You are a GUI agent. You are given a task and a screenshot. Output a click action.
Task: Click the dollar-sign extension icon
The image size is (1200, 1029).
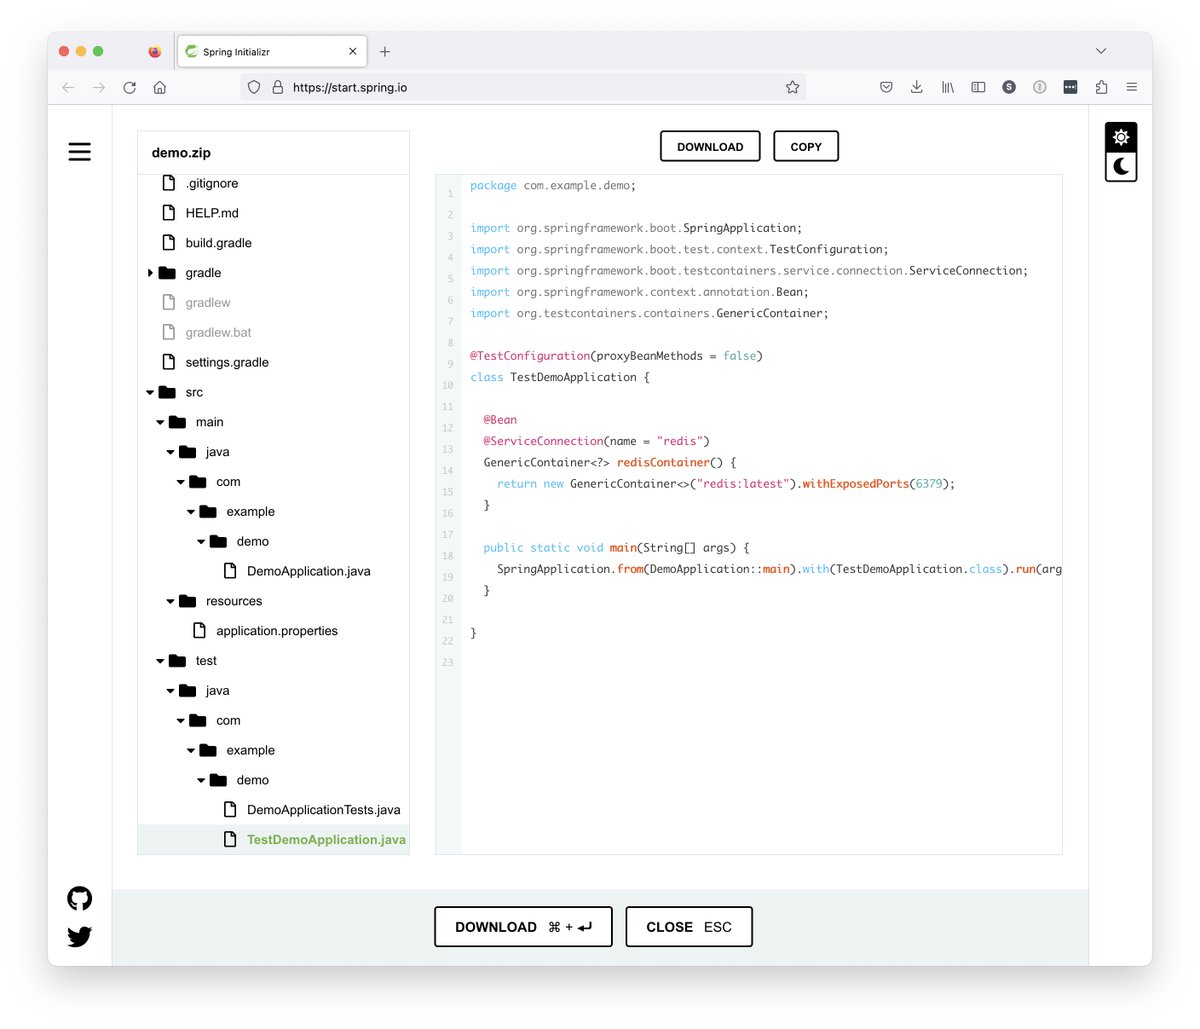[1009, 87]
